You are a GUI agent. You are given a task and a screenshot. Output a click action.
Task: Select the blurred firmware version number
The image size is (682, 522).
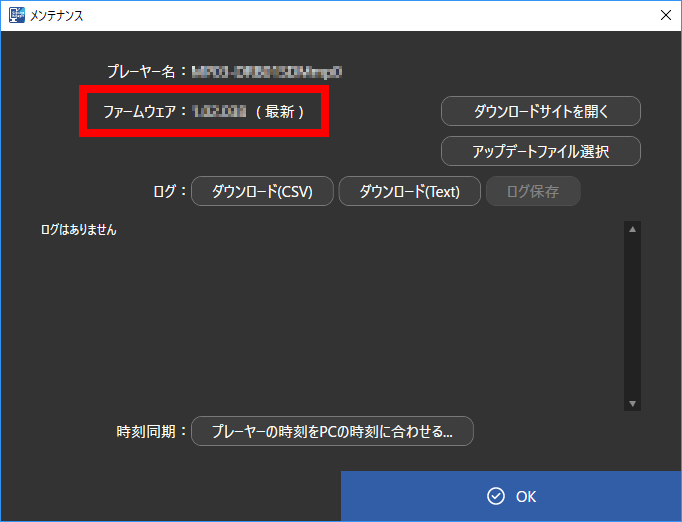218,112
